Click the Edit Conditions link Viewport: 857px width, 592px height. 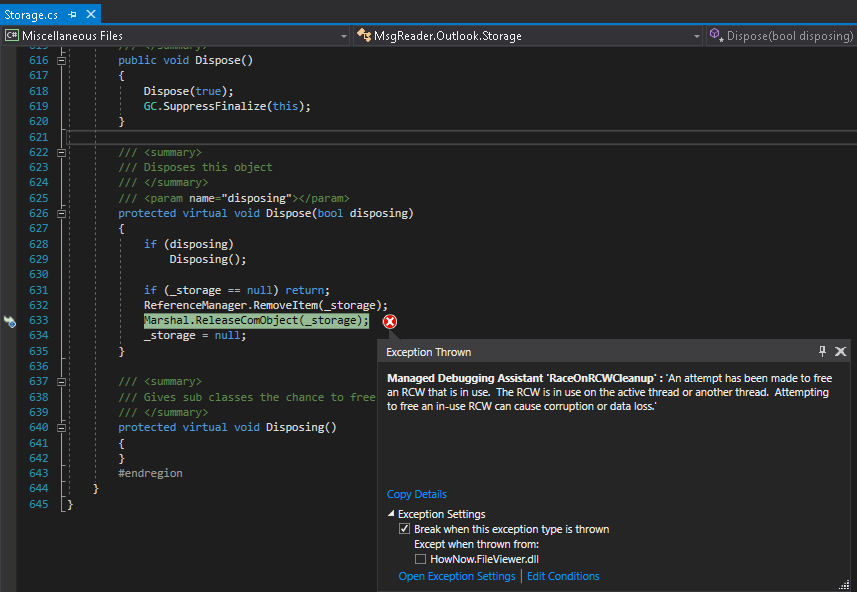tap(563, 576)
